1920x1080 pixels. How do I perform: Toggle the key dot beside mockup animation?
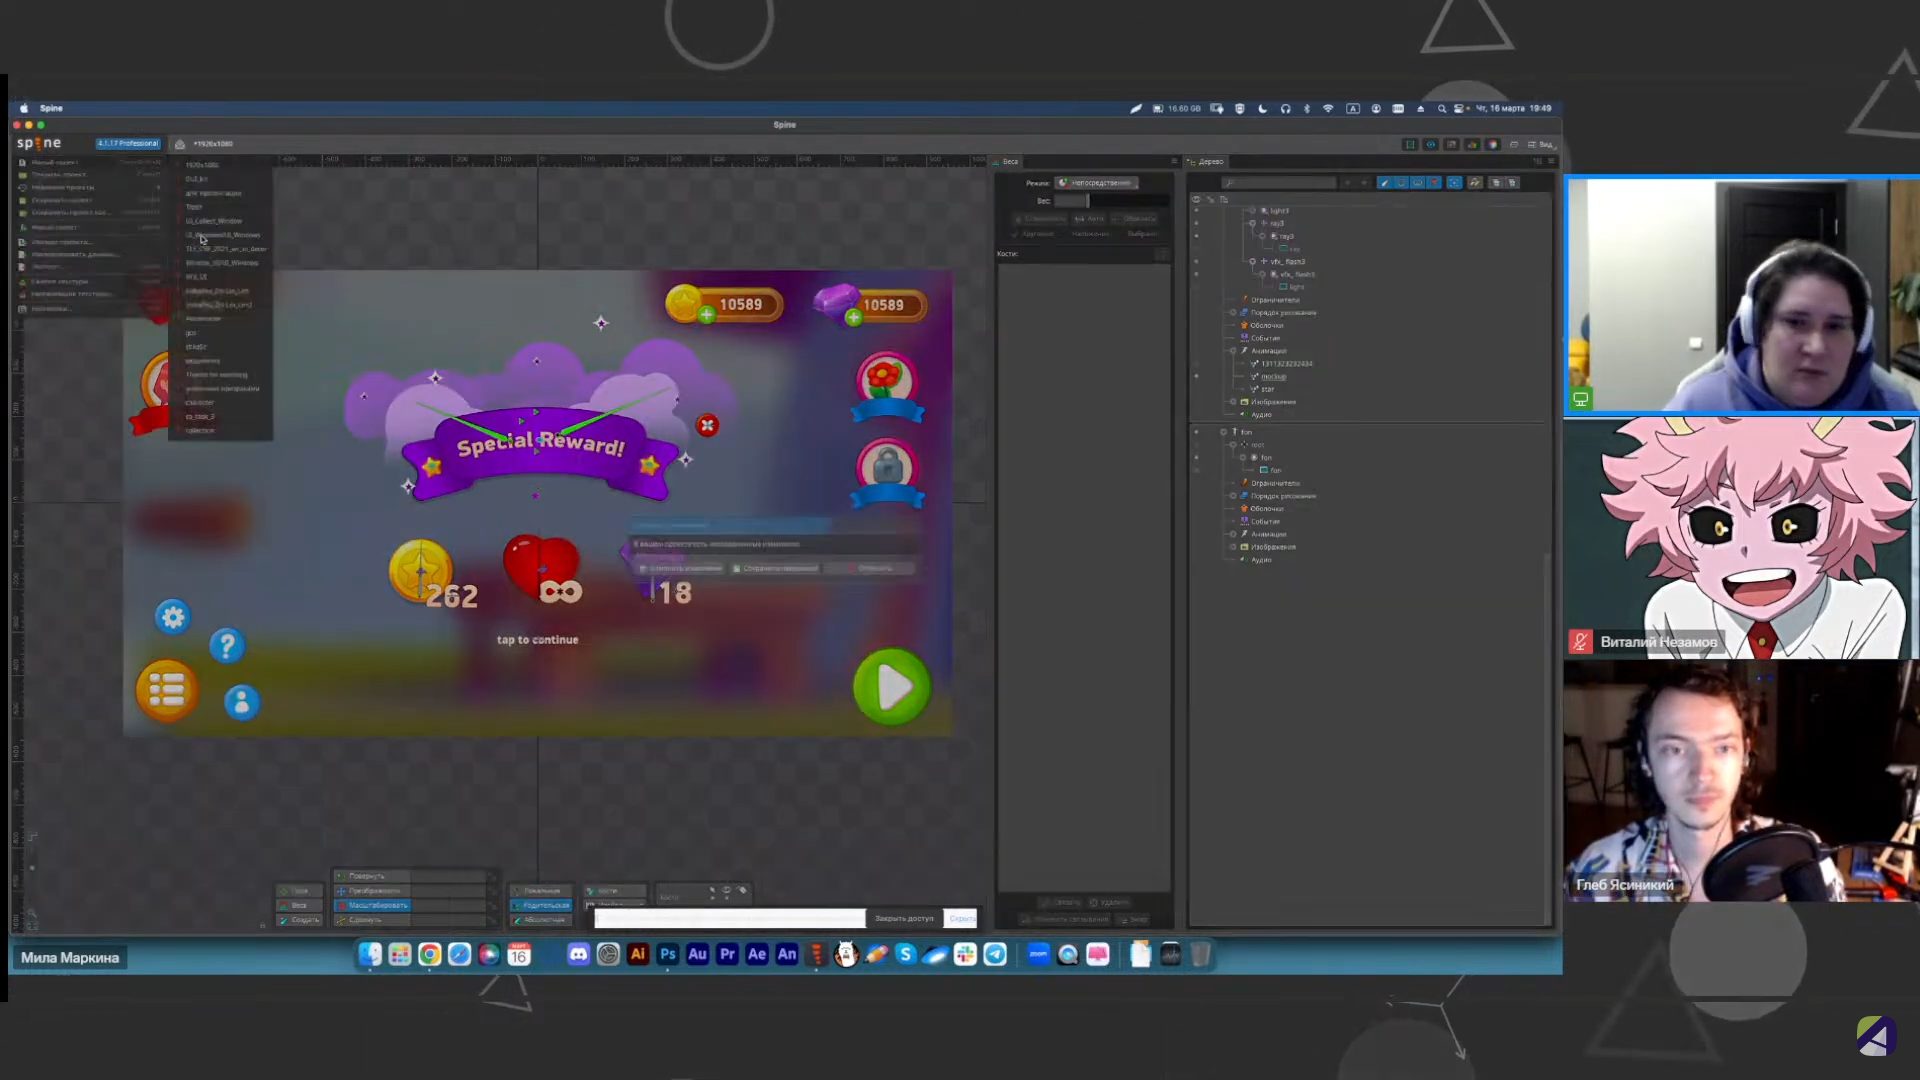tap(1196, 376)
